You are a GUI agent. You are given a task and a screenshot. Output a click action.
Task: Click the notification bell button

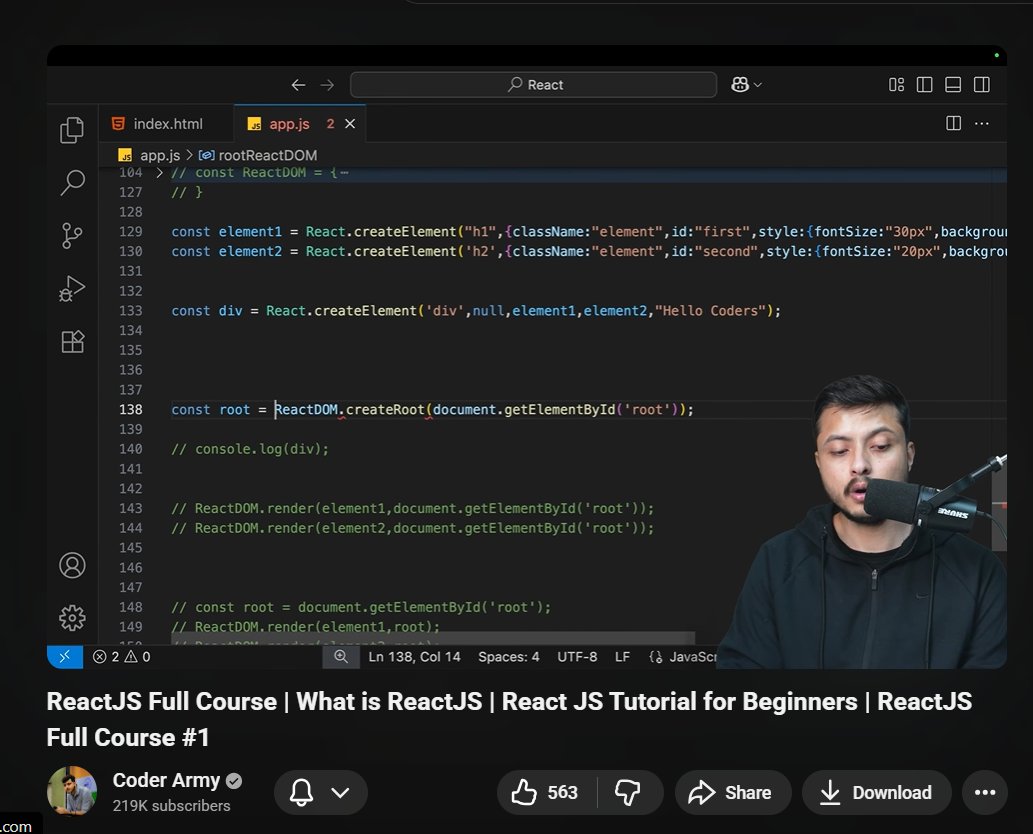tap(301, 792)
